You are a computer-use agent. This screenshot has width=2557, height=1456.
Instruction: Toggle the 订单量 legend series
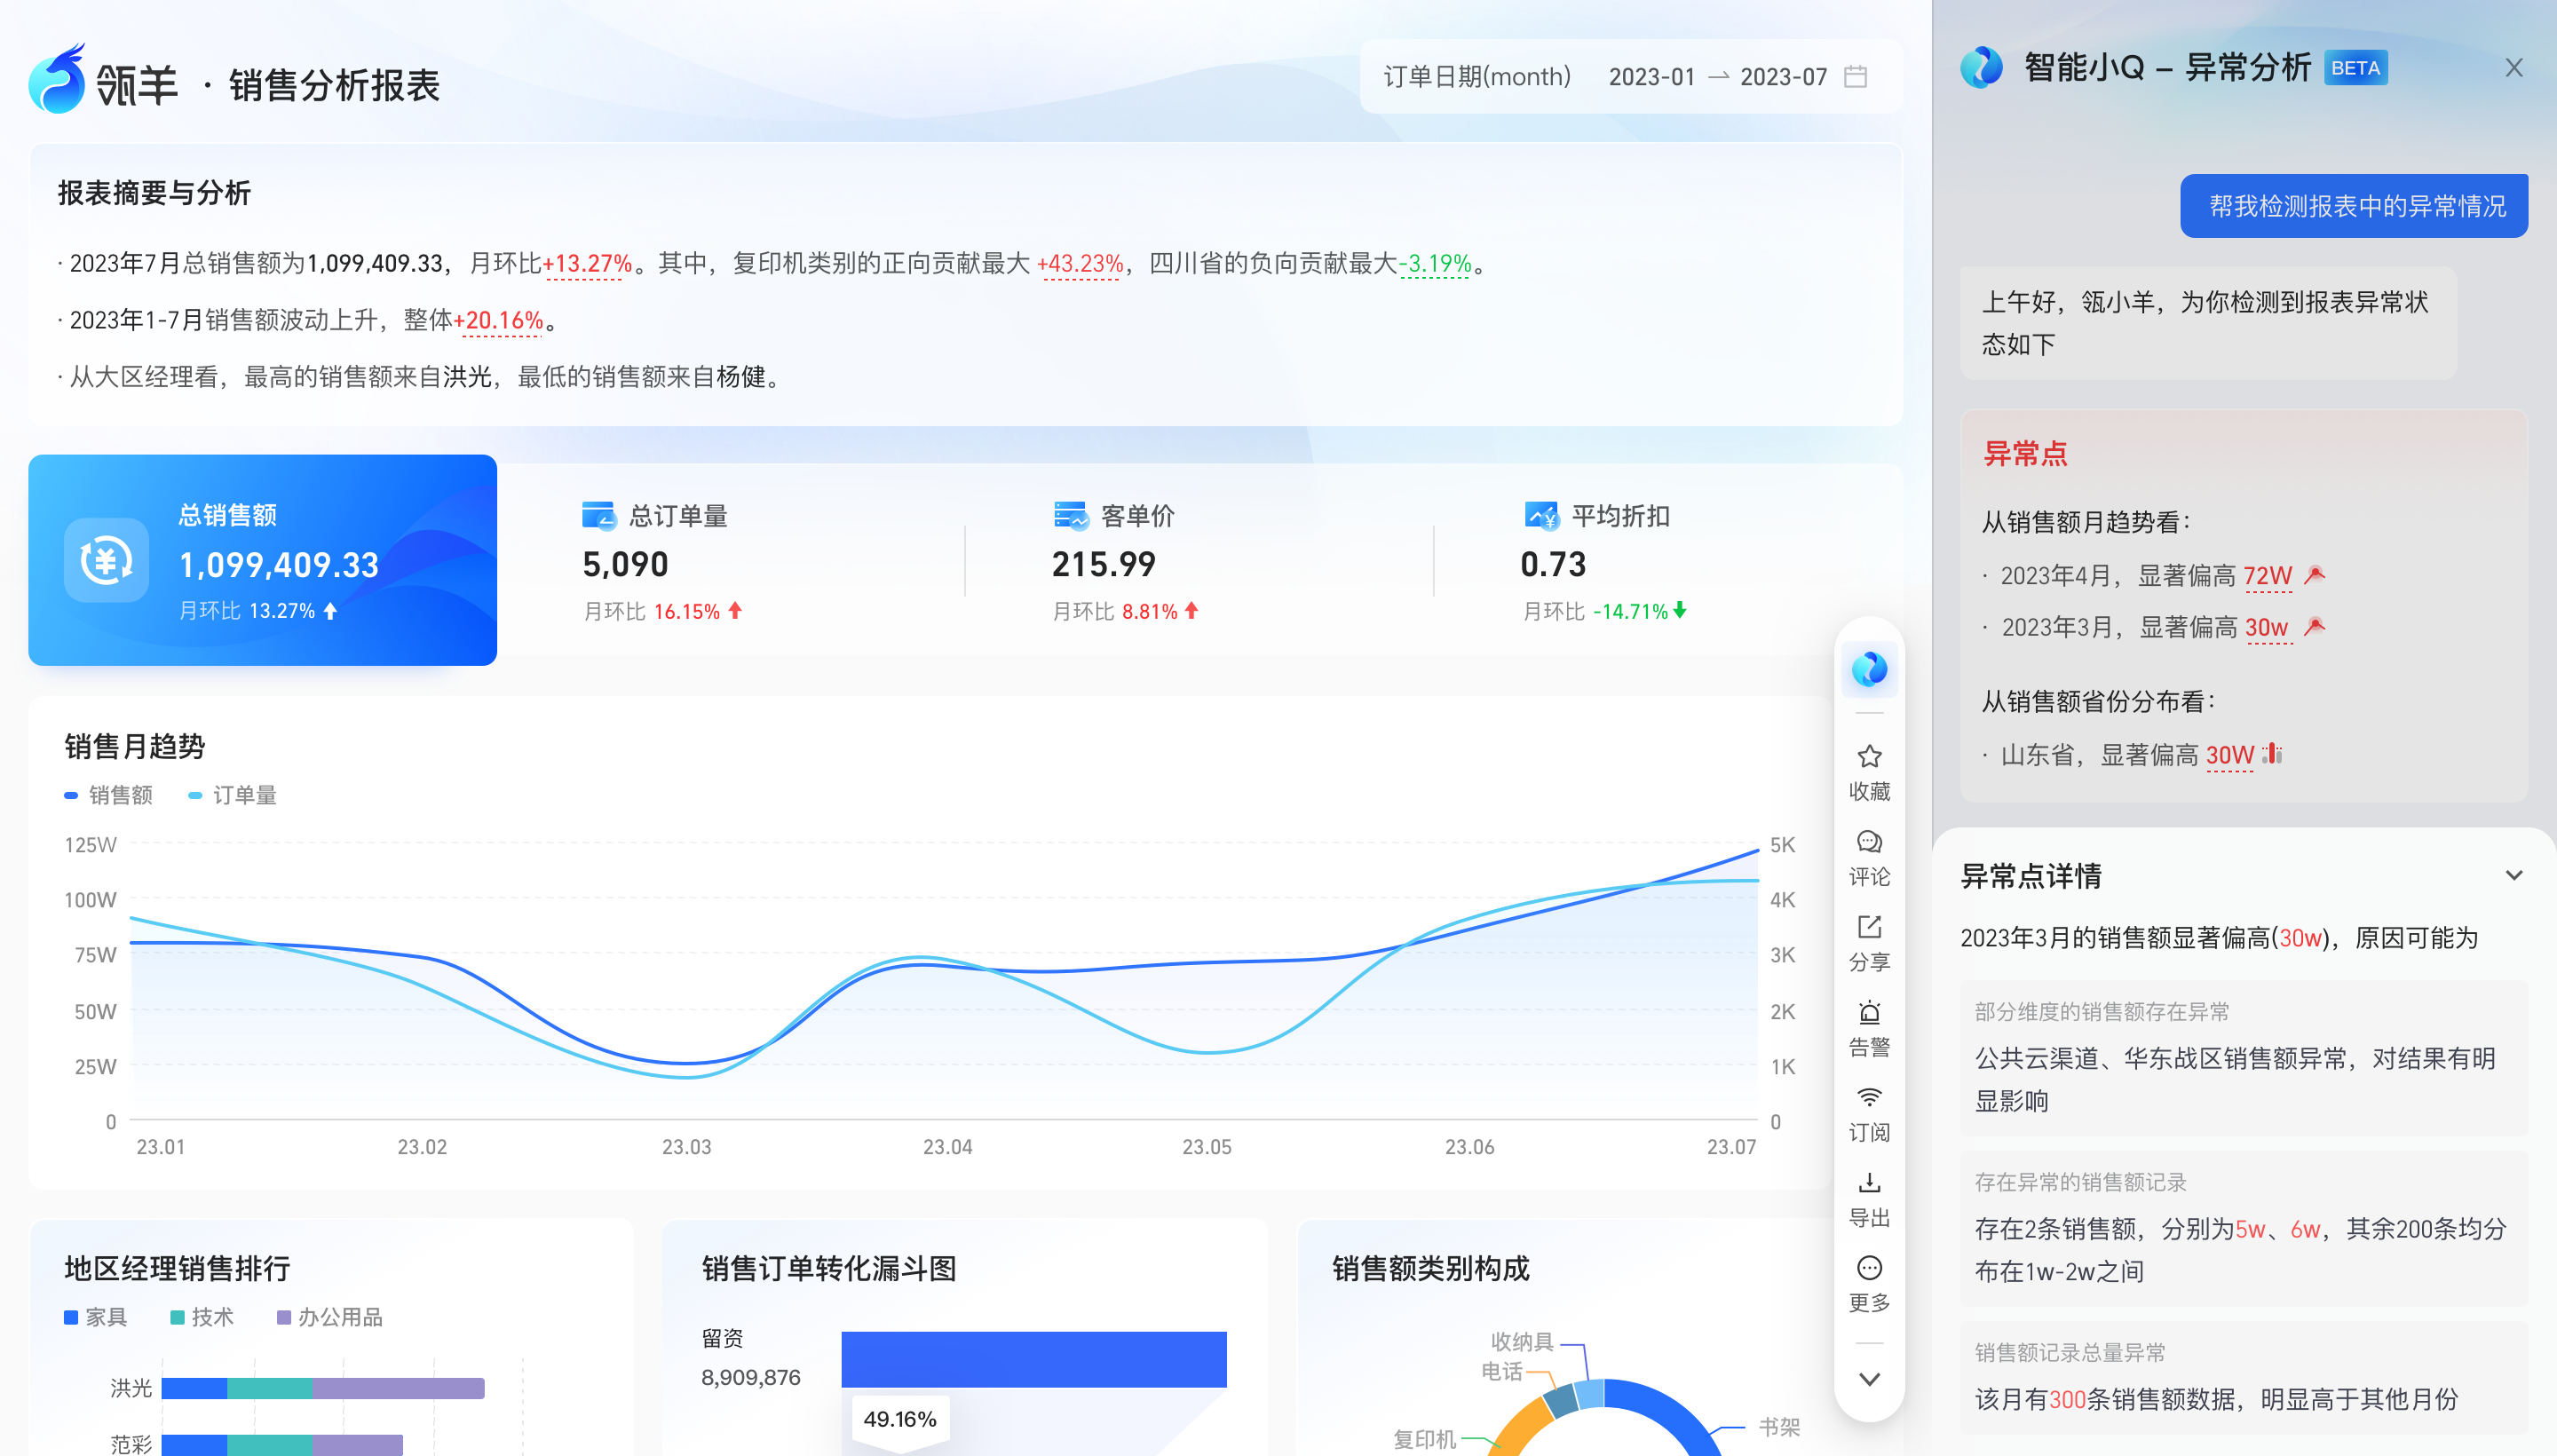[x=232, y=795]
